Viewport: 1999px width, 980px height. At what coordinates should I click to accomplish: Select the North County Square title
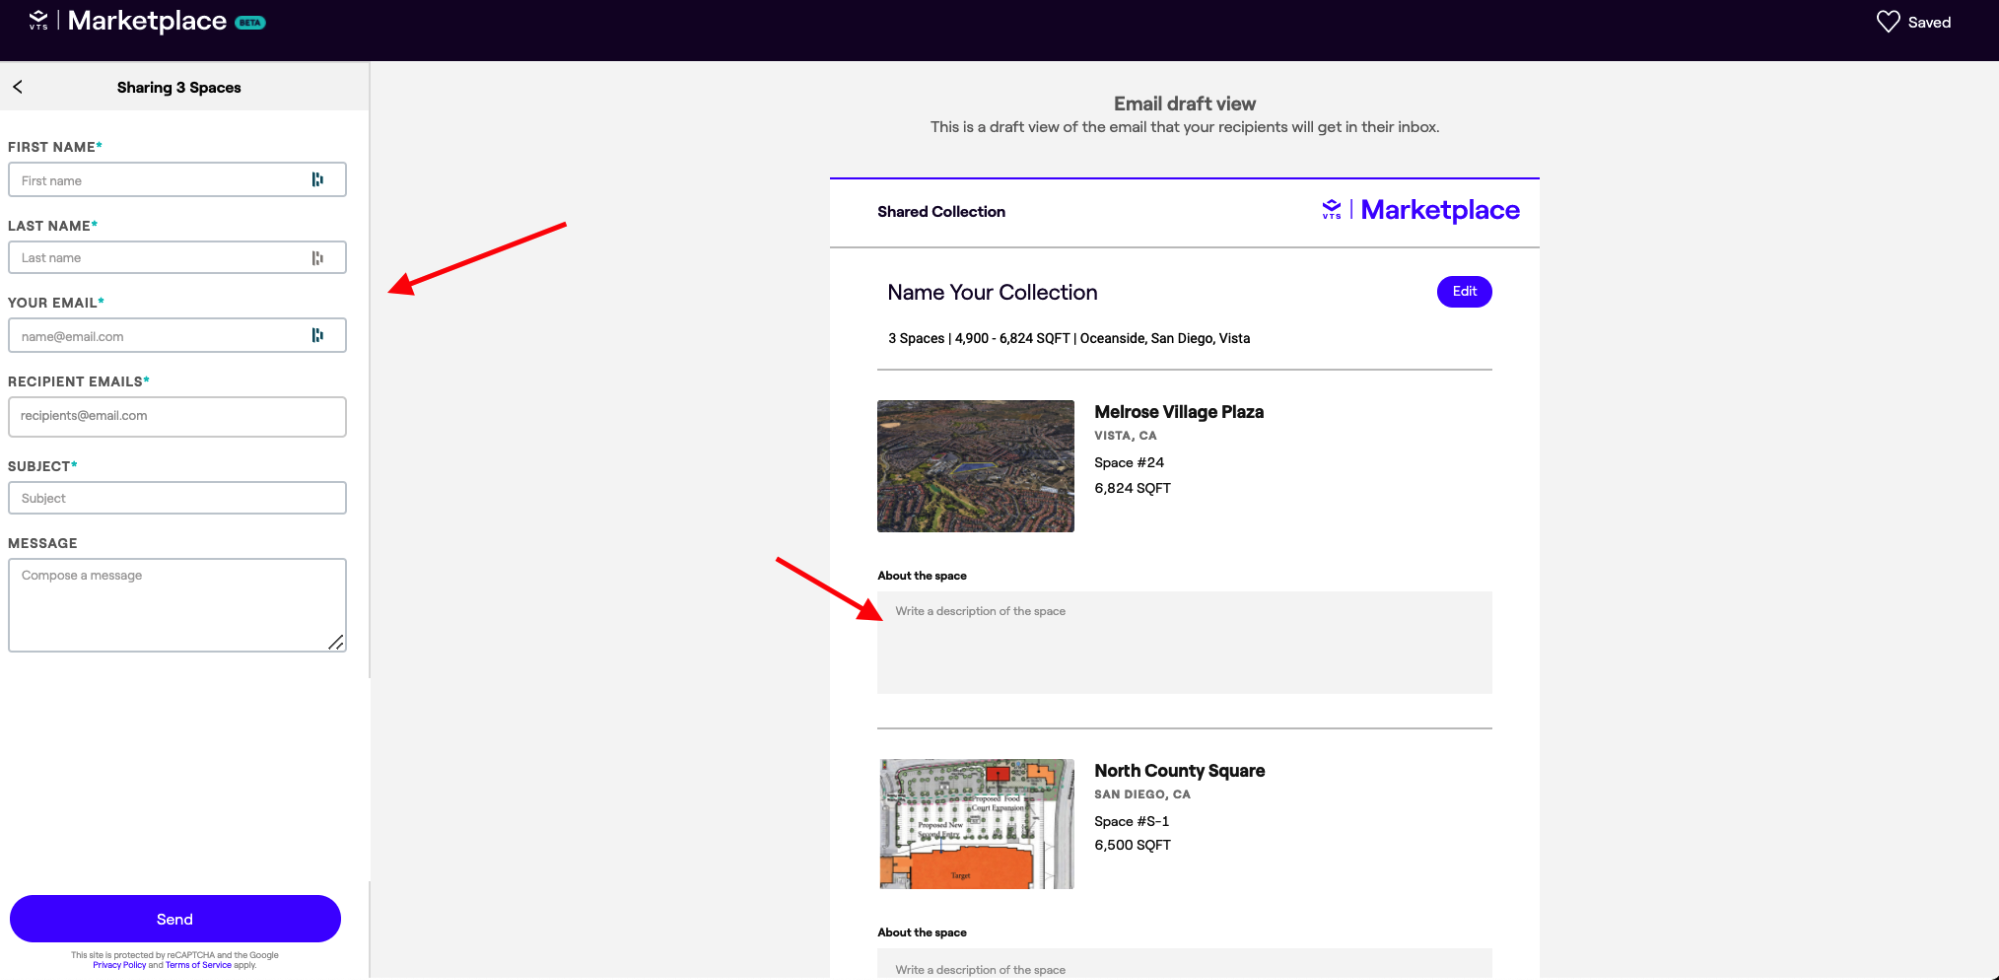coord(1179,771)
